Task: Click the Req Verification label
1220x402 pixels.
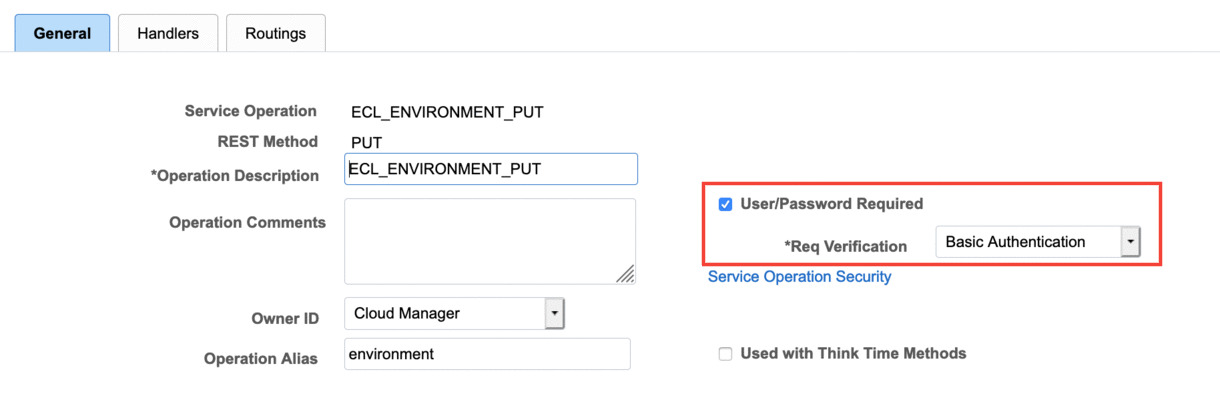Action: pyautogui.click(x=846, y=246)
